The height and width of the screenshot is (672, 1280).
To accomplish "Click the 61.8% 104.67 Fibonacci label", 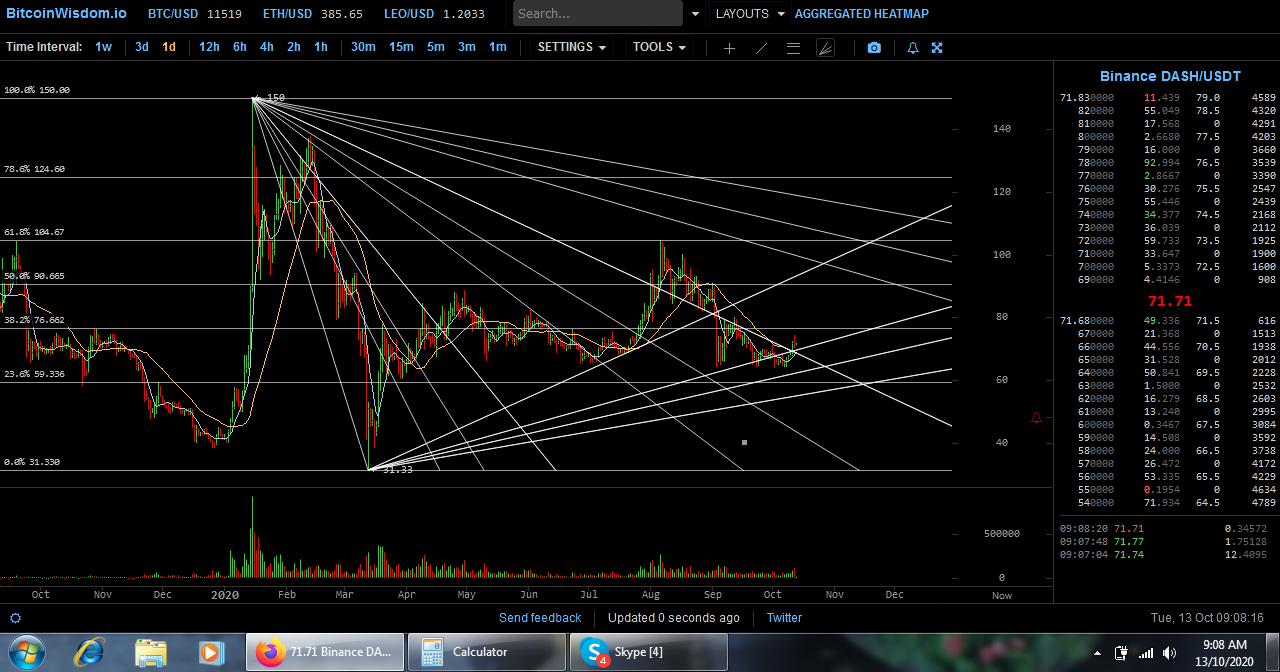I will [34, 232].
